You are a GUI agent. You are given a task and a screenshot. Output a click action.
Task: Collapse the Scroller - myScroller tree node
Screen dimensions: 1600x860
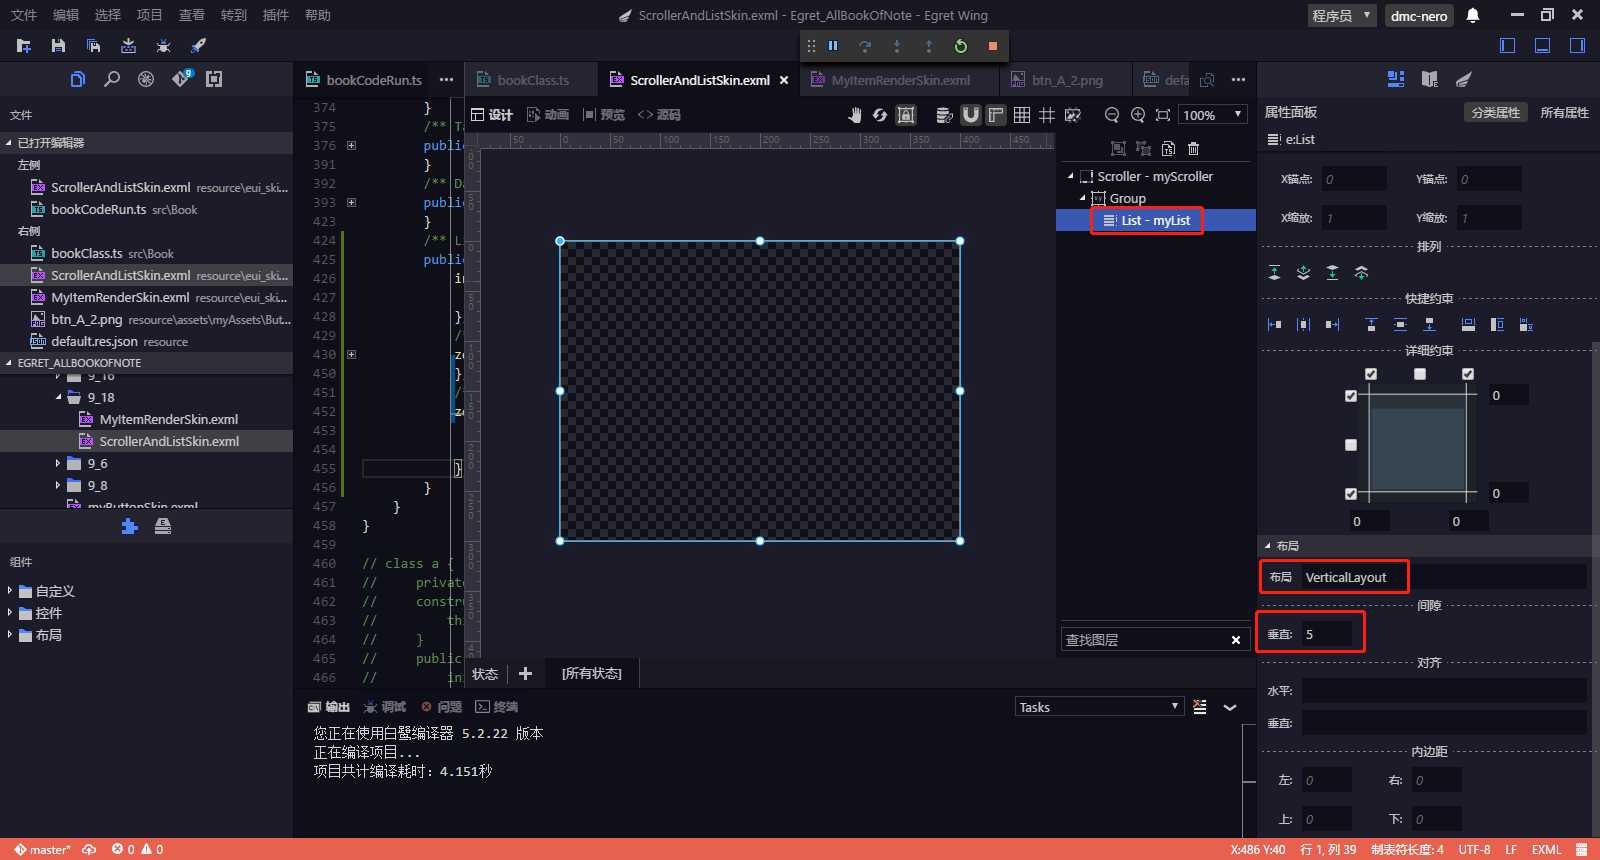pos(1071,176)
